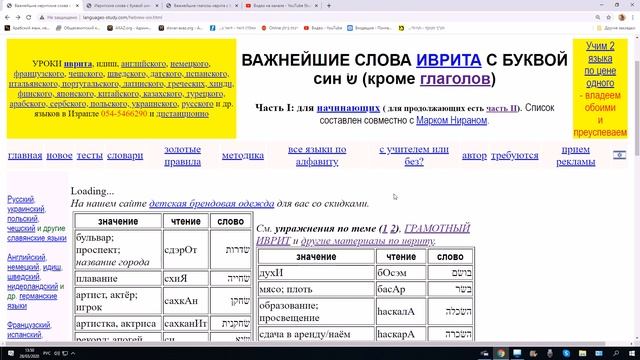Image resolution: width=640 pixels, height=360 pixels.
Task: Open the other bookmarks folder
Action: [616, 28]
